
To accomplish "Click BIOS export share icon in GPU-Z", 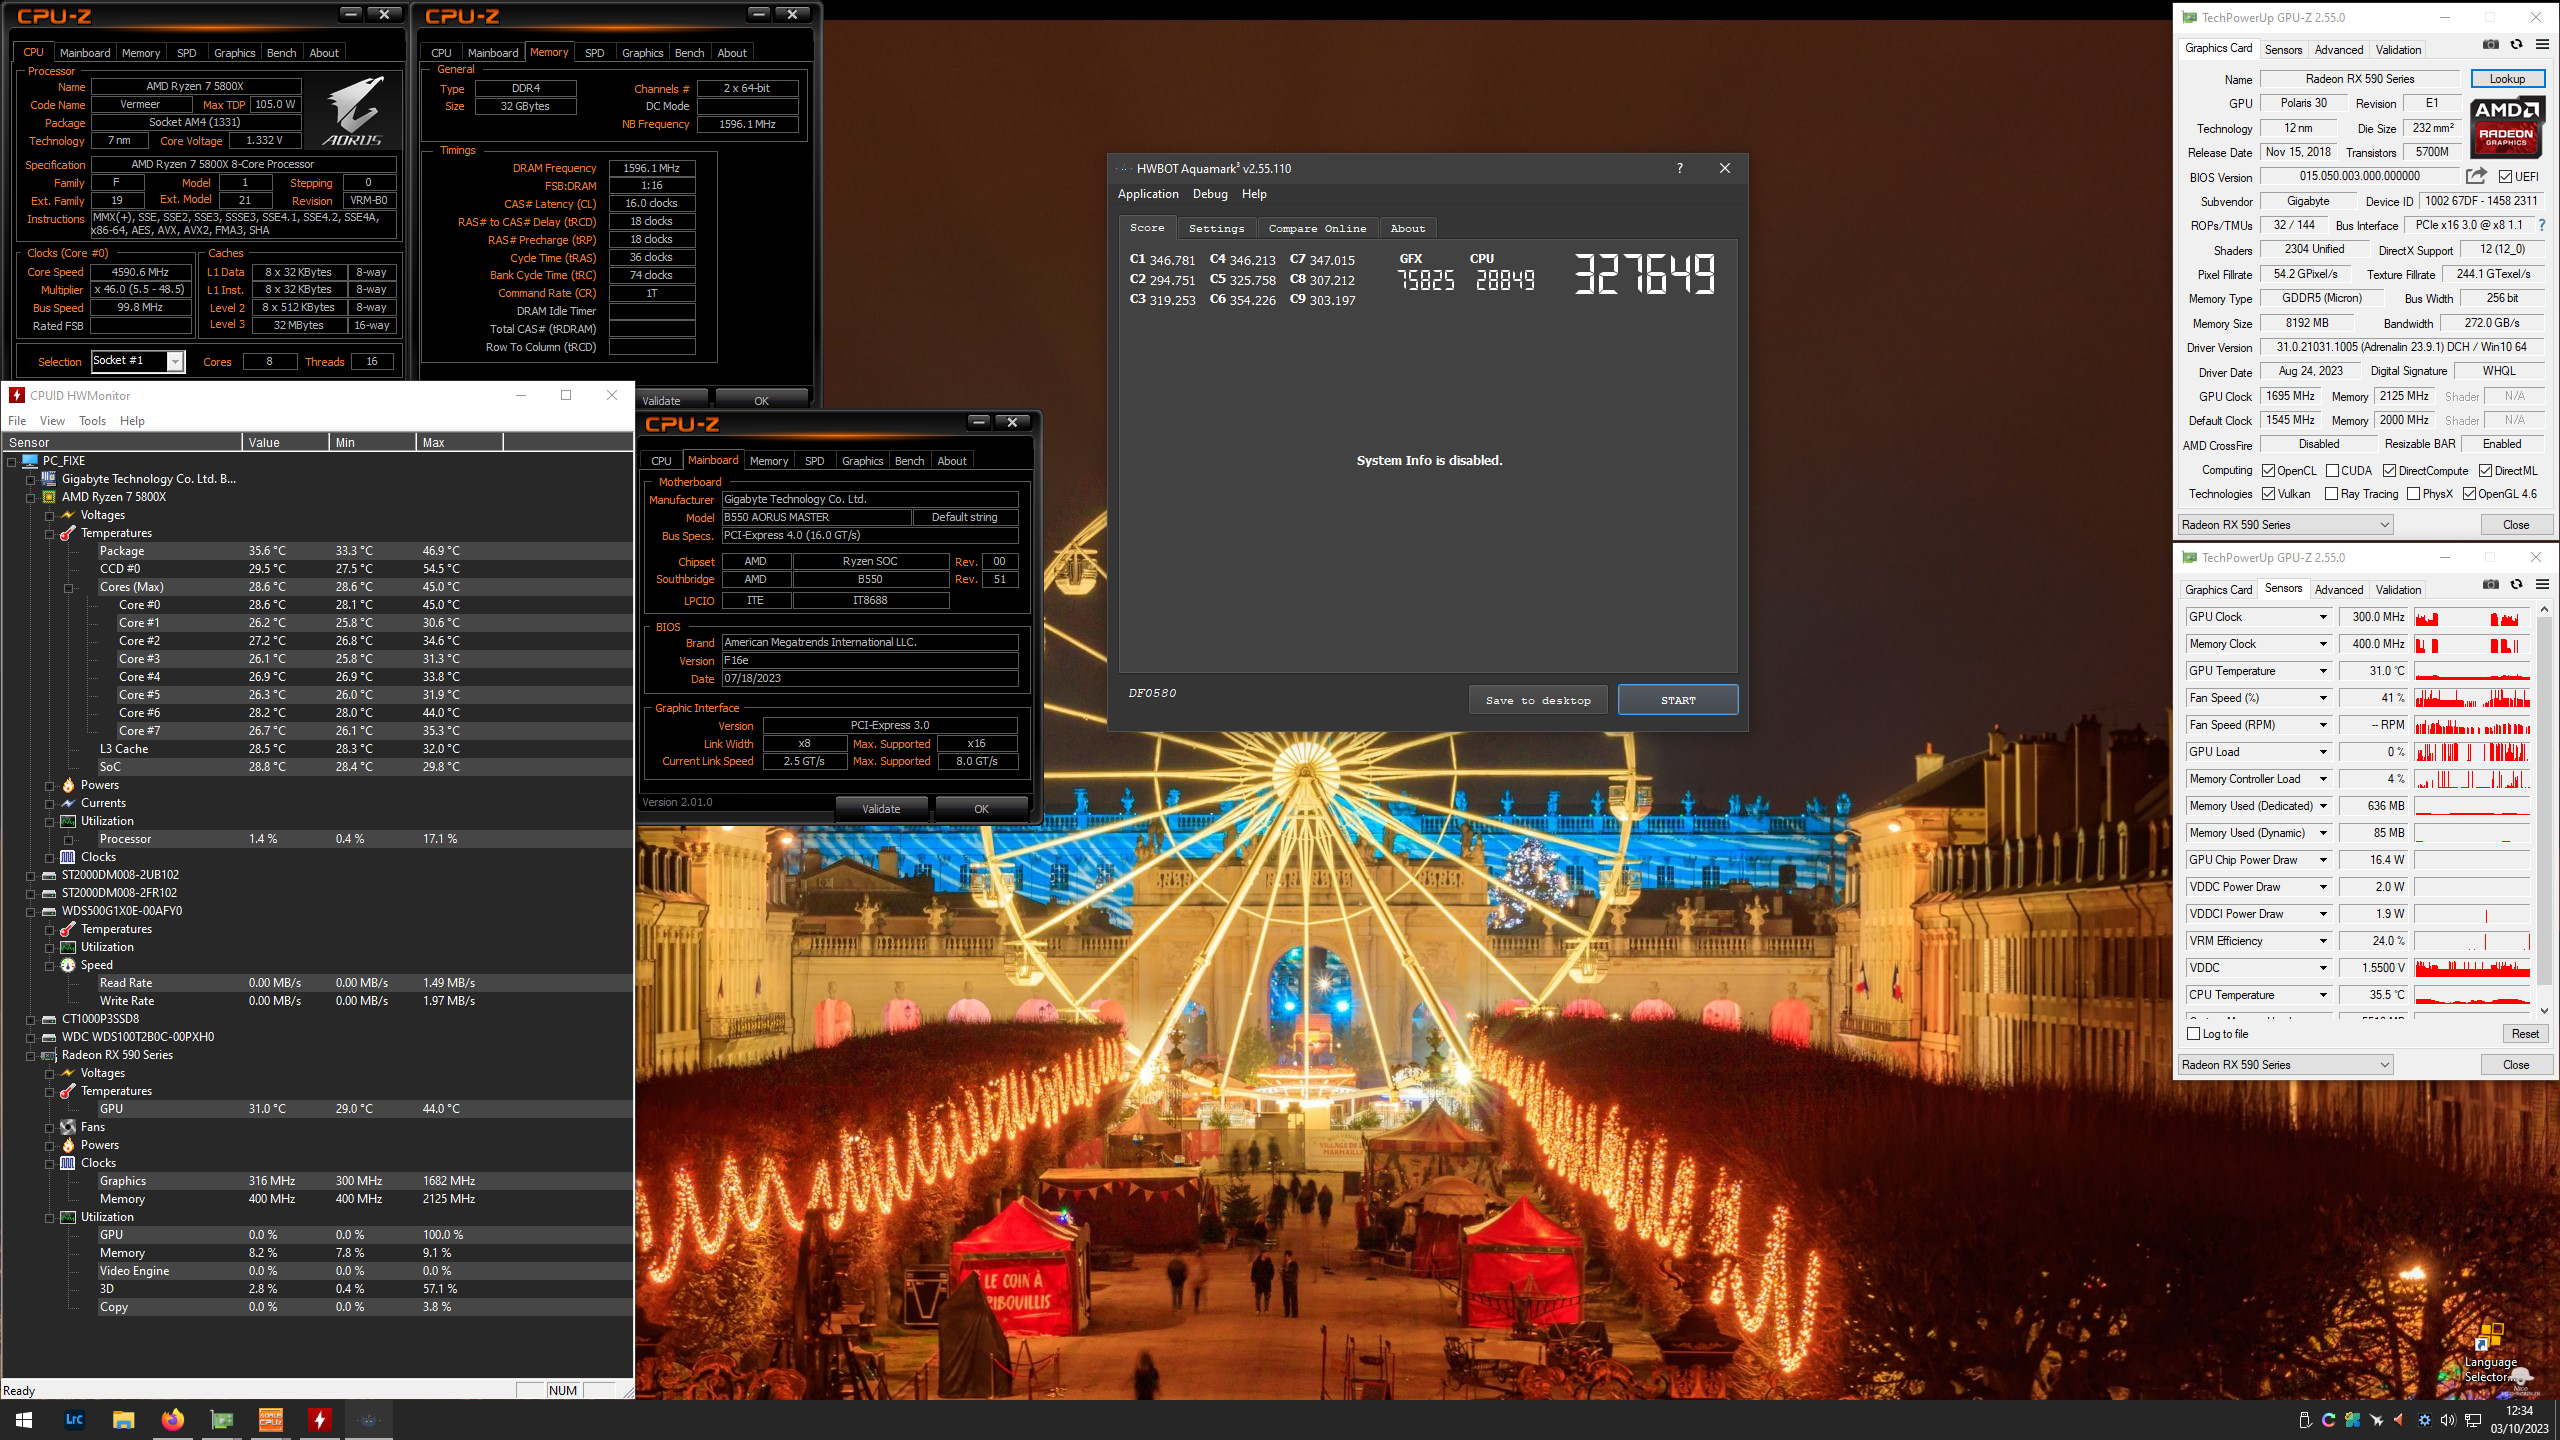I will (x=2476, y=177).
